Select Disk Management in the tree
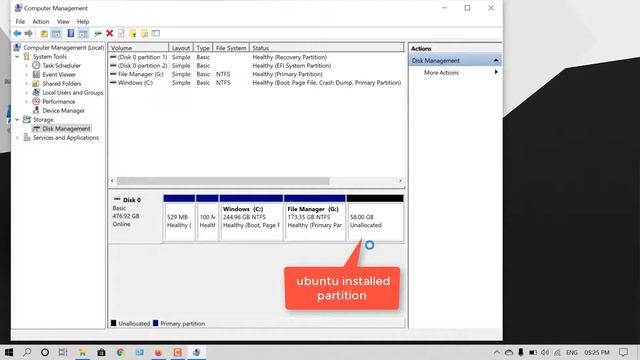 coord(66,129)
